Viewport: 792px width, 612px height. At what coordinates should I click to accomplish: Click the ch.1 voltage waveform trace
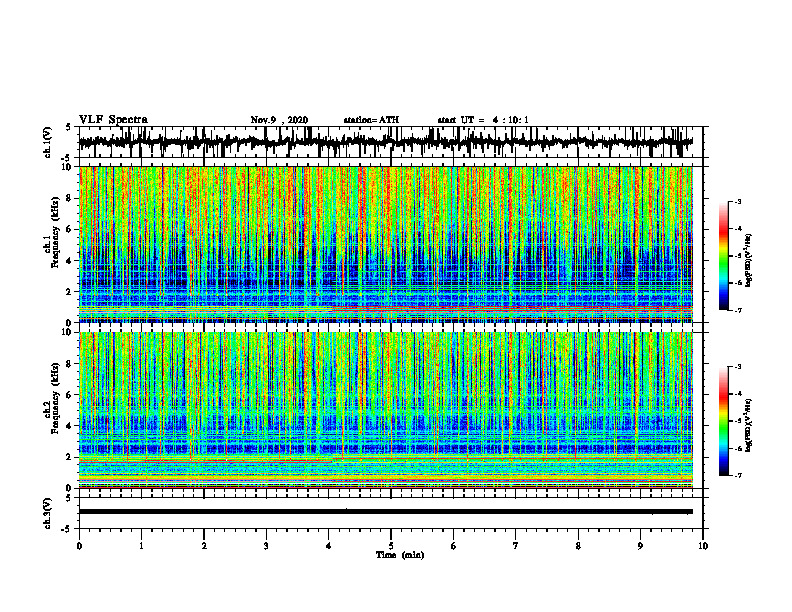click(x=386, y=142)
